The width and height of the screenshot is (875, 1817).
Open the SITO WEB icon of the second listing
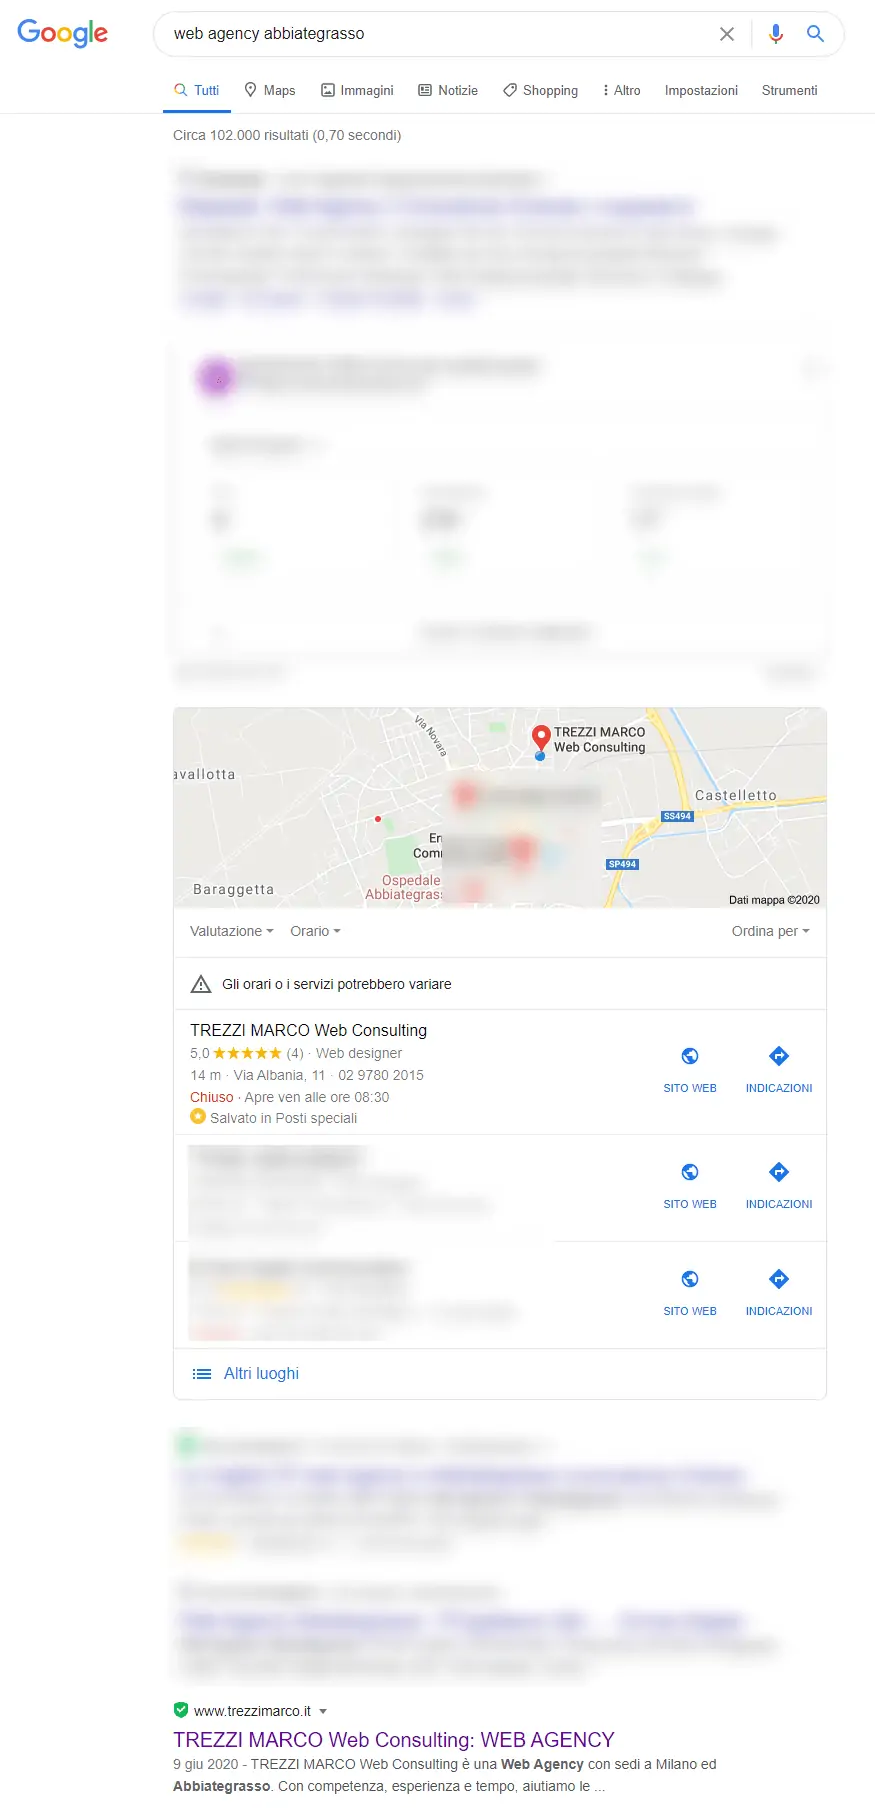coord(690,1172)
